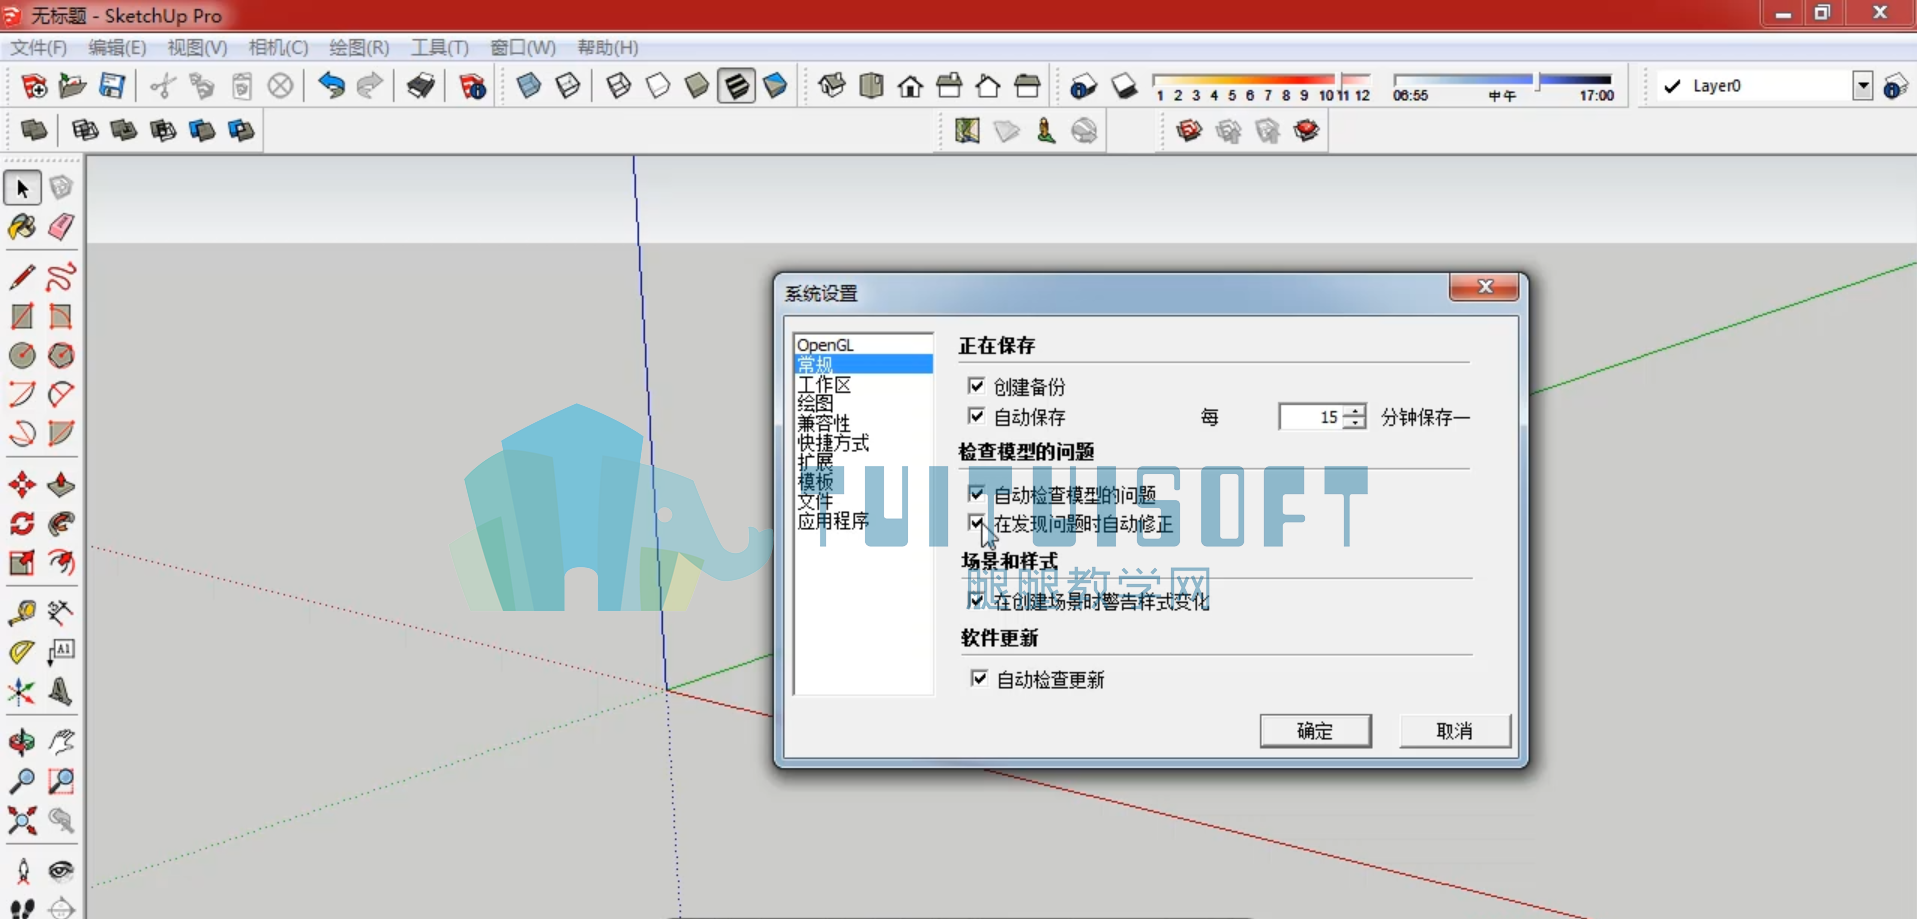This screenshot has height=919, width=1917.
Task: Select 应用程序 in settings list
Action: [x=833, y=521]
